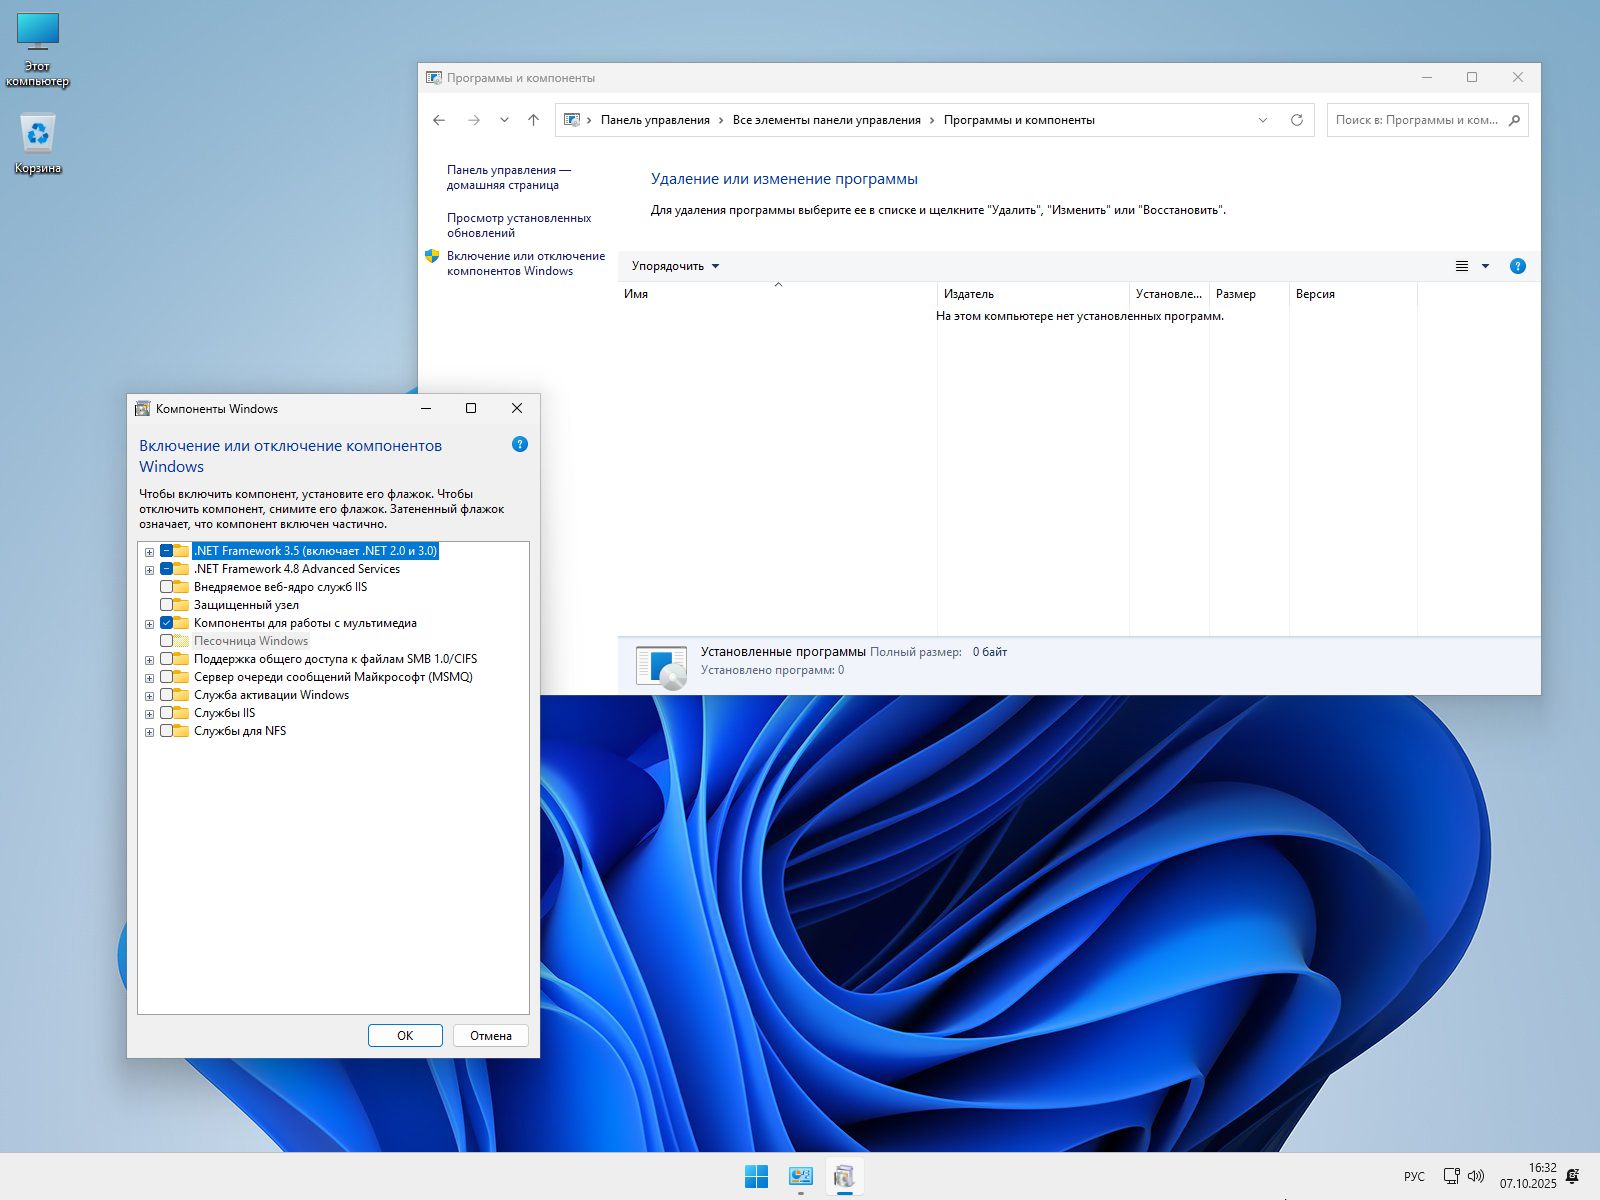Expand the SMB 1.0/CIFS file sharing node
The image size is (1600, 1200).
149,660
